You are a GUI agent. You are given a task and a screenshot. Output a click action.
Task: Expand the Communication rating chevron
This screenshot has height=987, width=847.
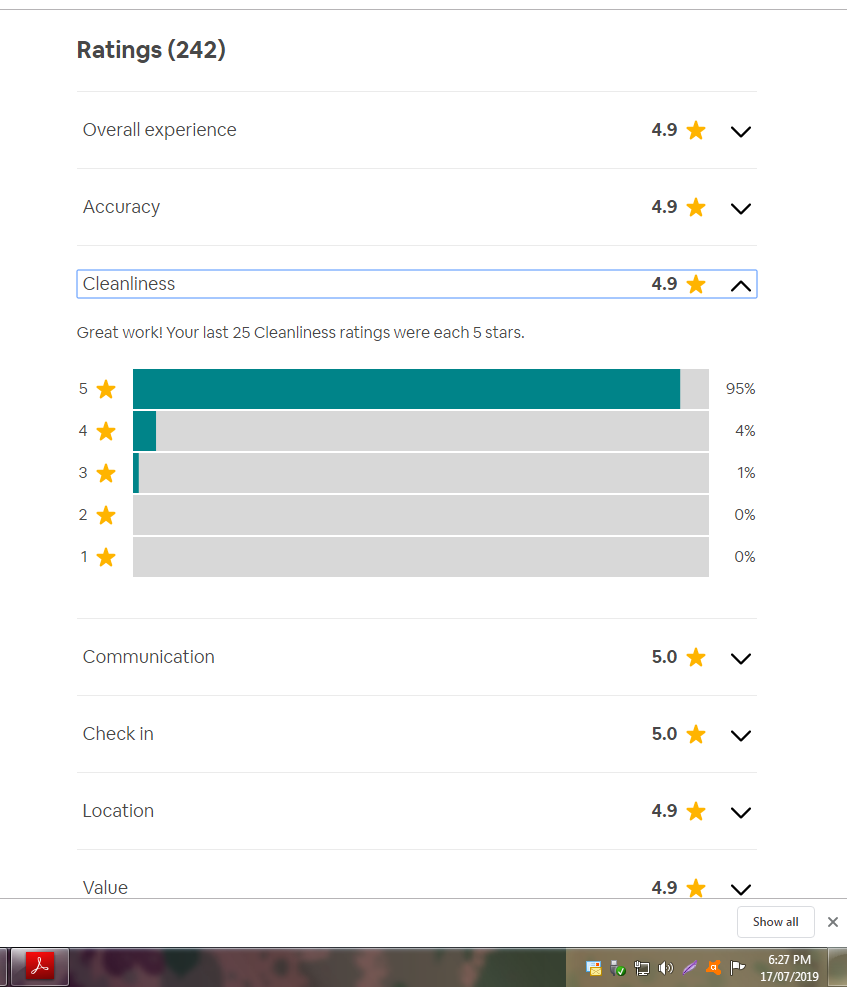740,658
